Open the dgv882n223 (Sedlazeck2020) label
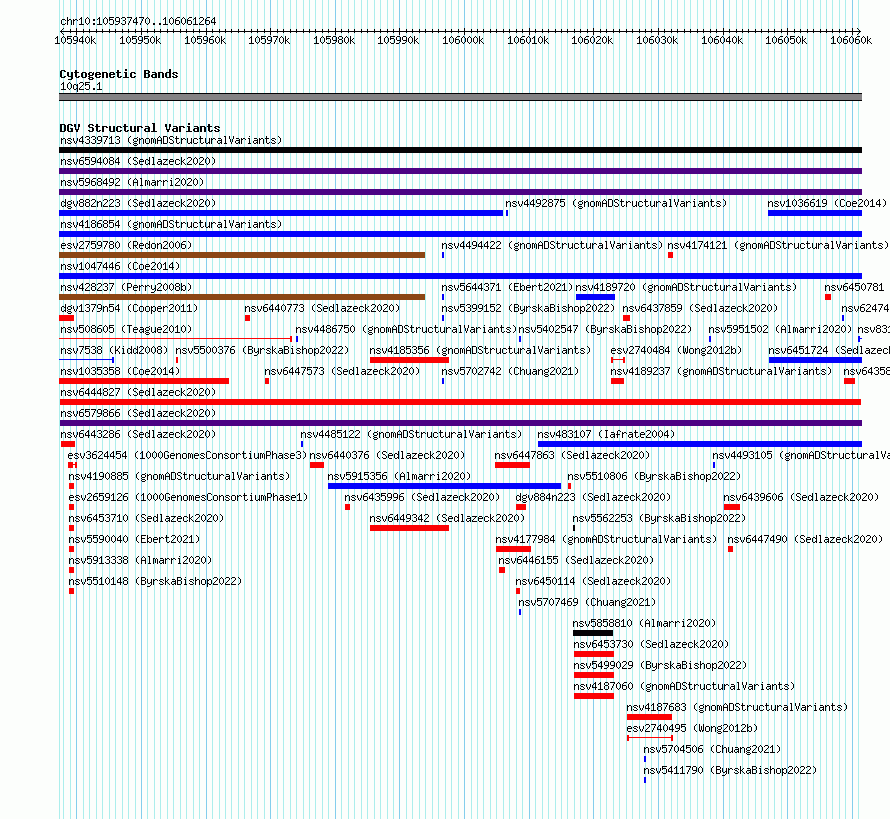This screenshot has height=819, width=890. click(138, 203)
